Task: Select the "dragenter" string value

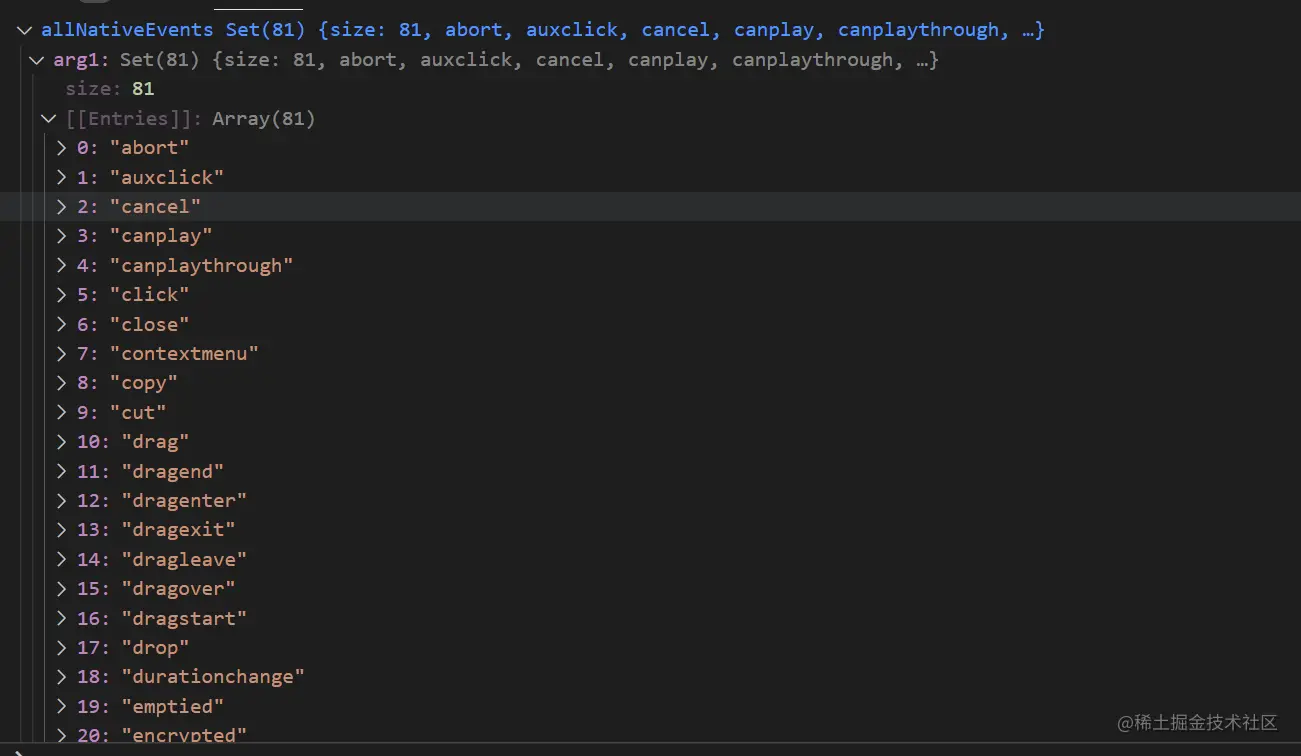Action: 184,501
